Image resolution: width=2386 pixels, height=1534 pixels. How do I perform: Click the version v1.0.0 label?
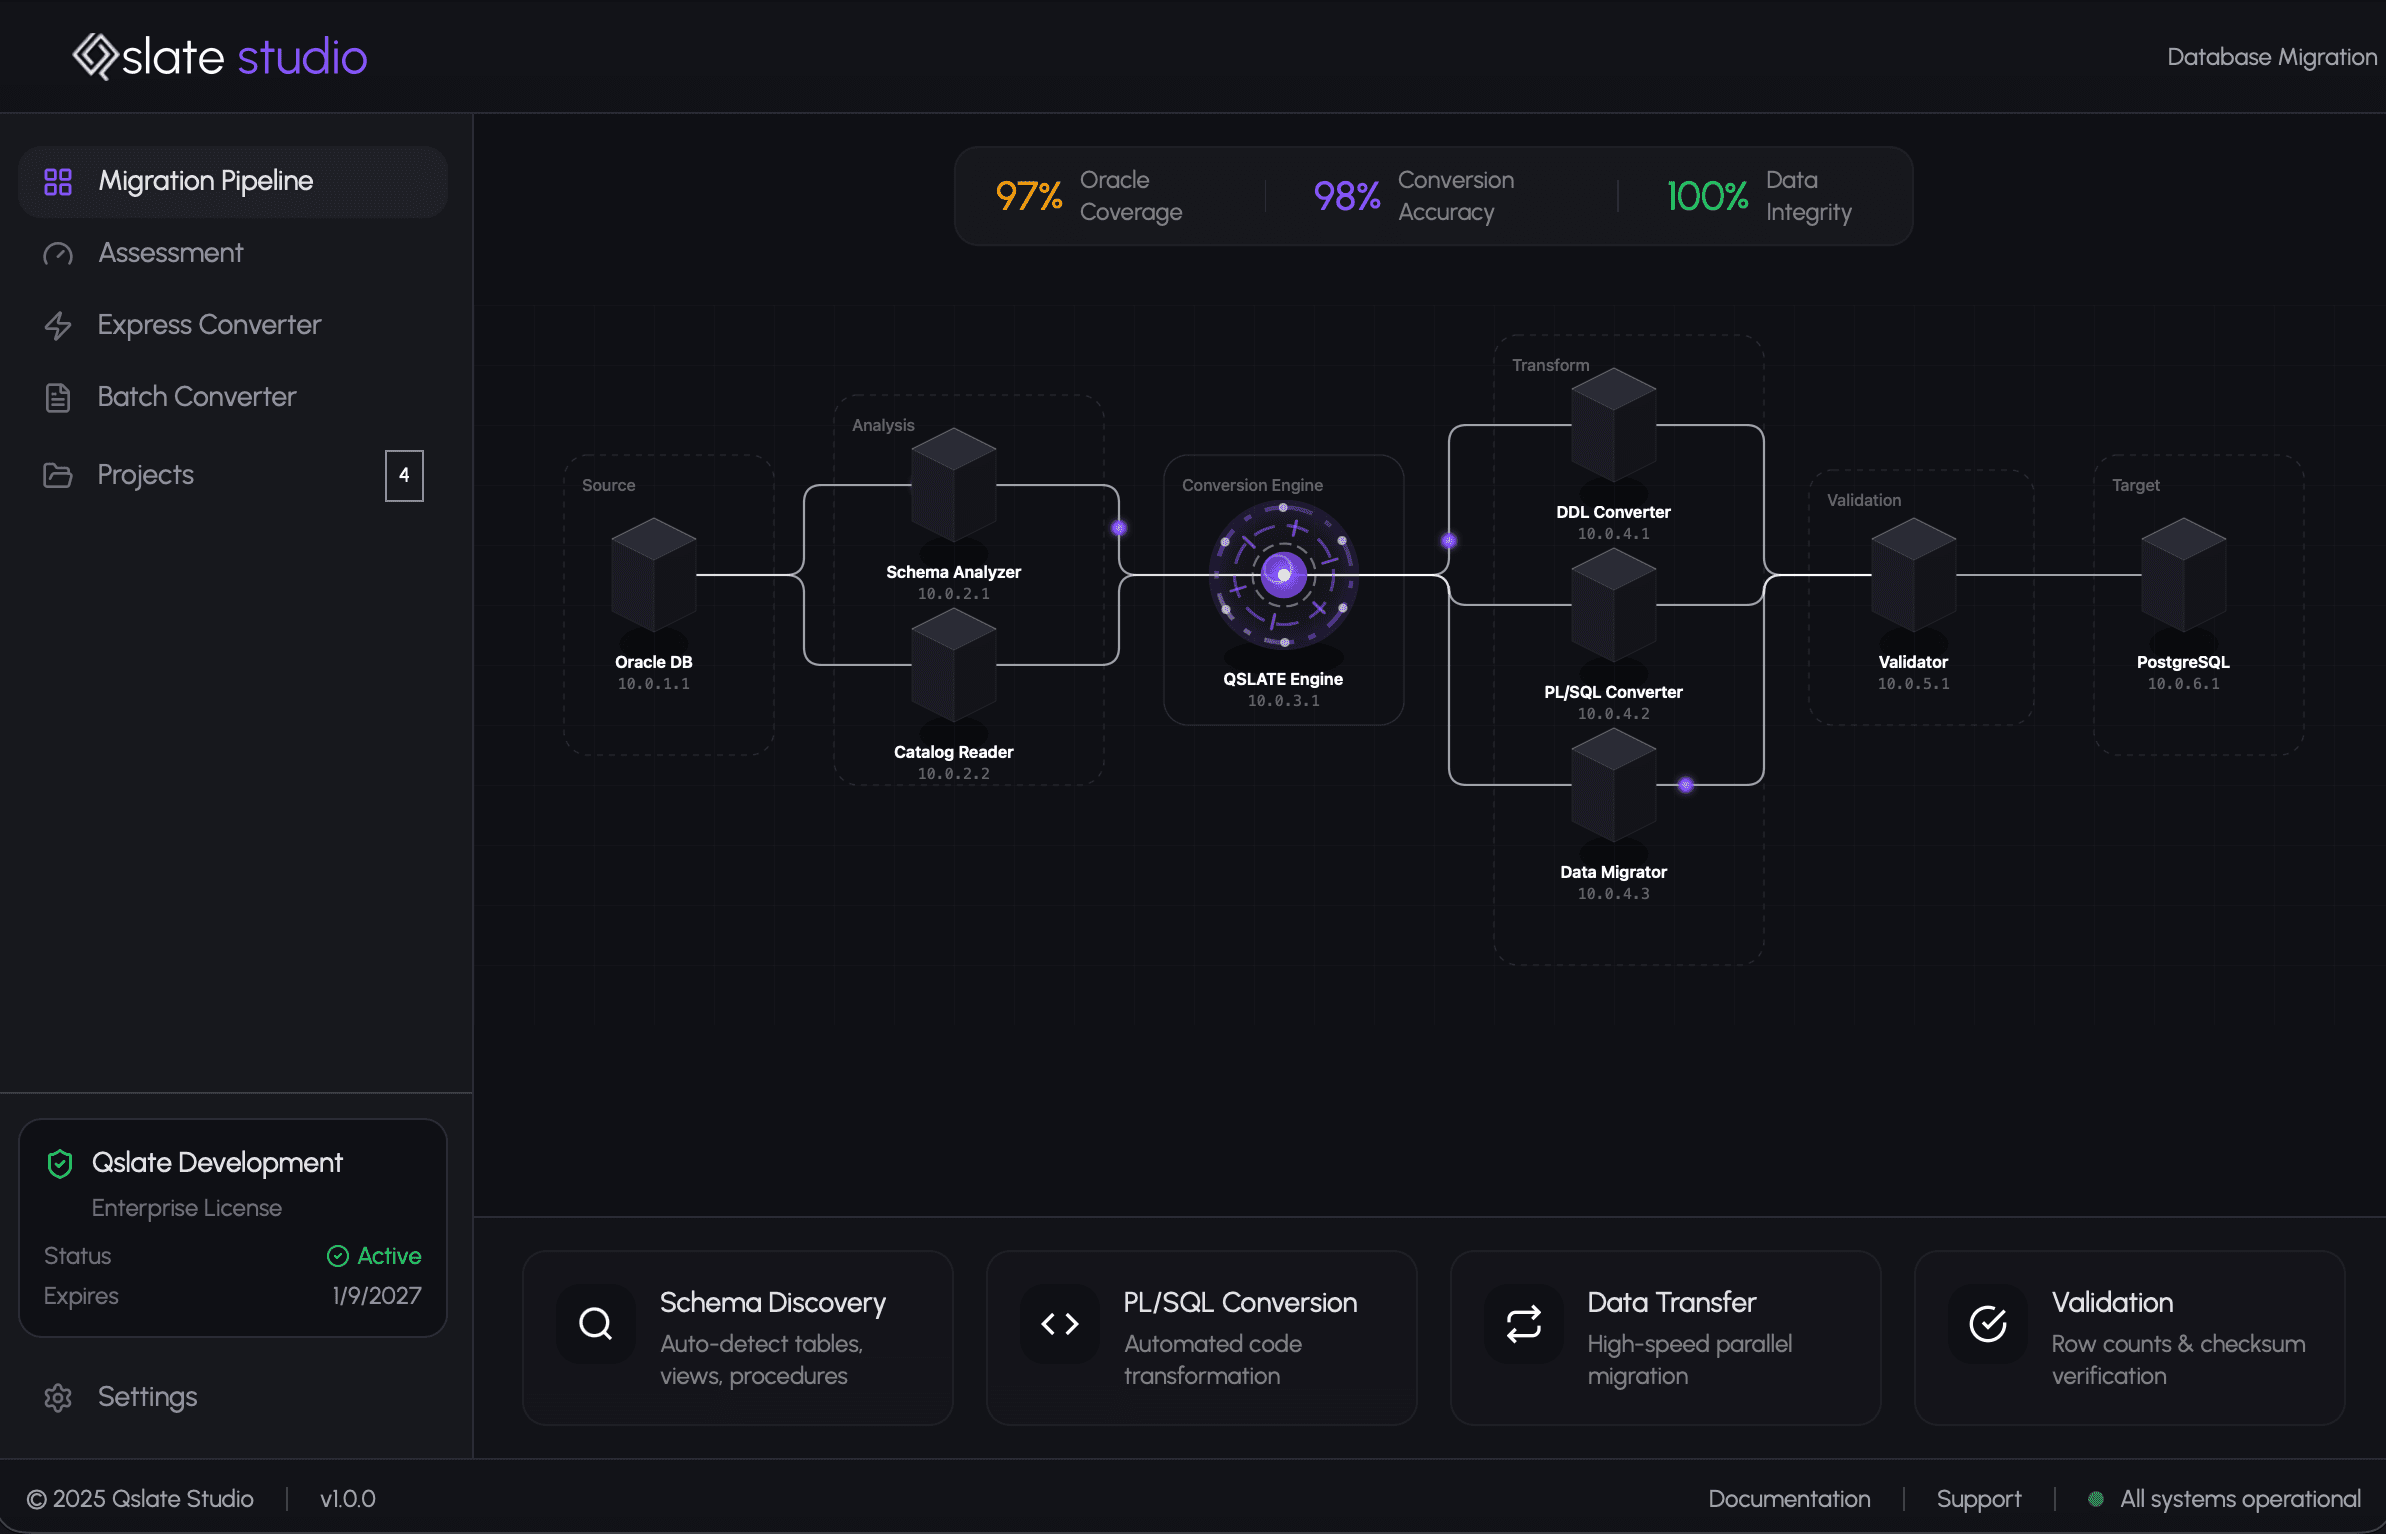click(347, 1499)
